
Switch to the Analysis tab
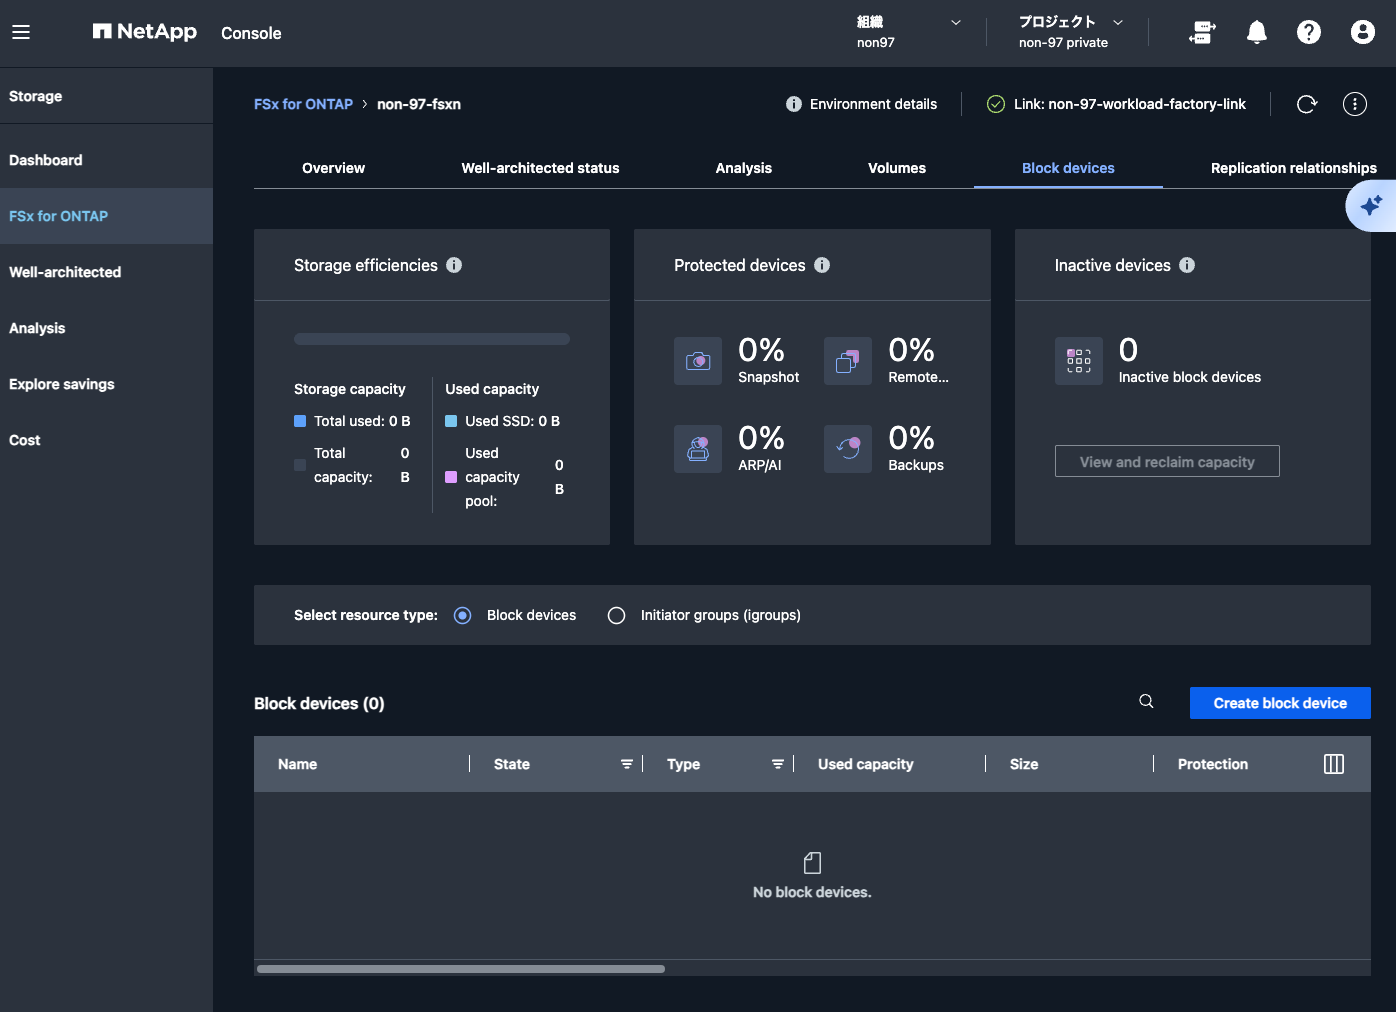point(744,168)
